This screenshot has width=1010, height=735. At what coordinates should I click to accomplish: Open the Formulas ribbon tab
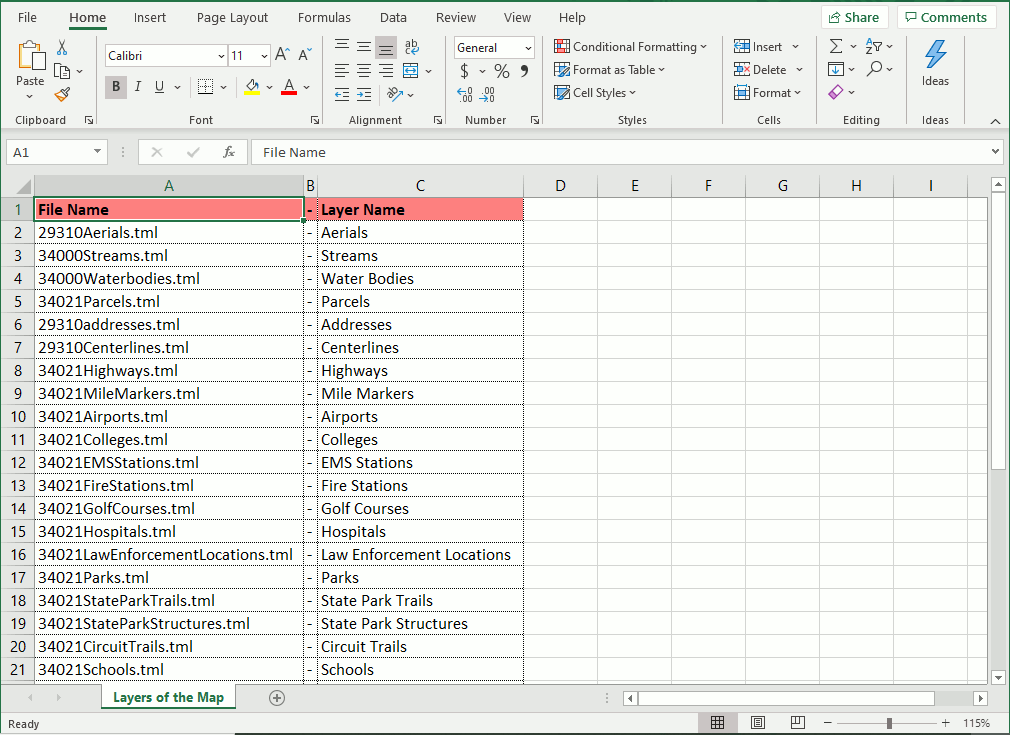coord(324,18)
